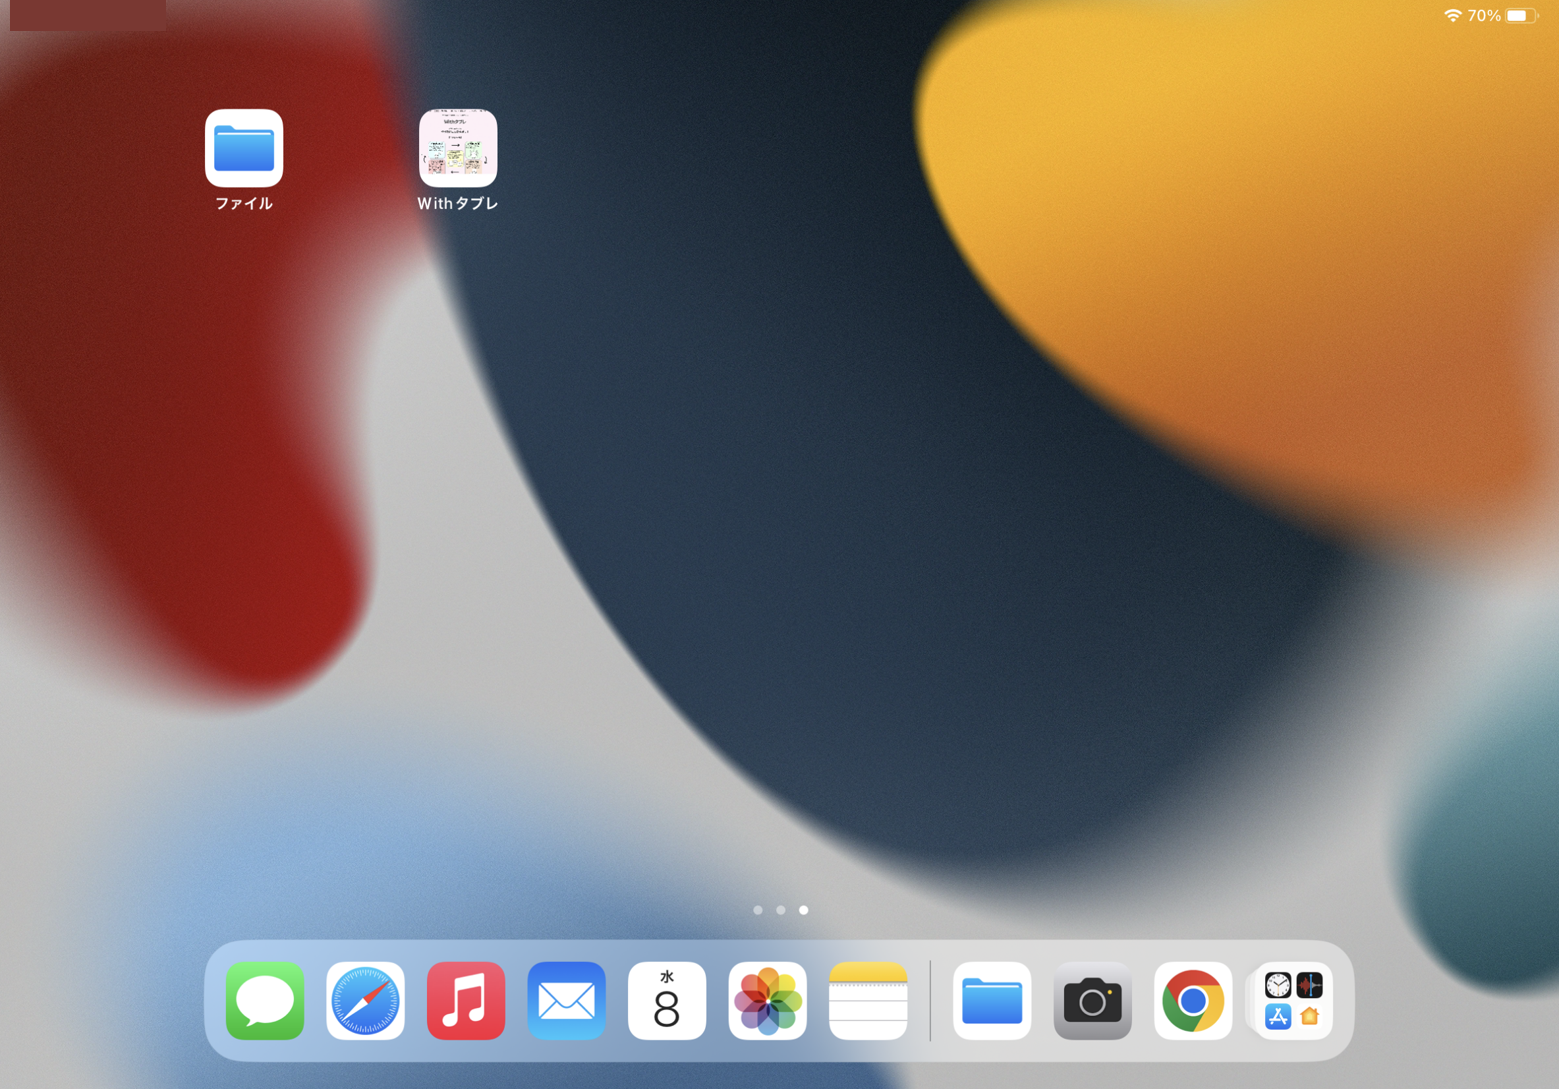This screenshot has width=1559, height=1089.
Task: Open the Notes app in dock
Action: 868,1001
